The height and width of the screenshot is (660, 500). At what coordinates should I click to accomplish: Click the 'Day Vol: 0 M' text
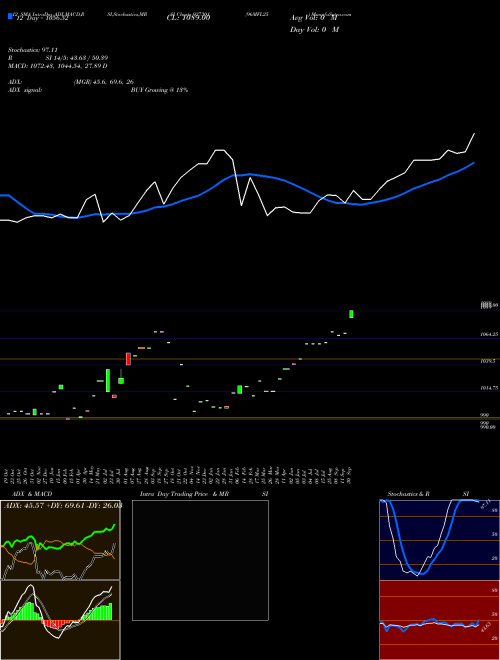pos(314,30)
